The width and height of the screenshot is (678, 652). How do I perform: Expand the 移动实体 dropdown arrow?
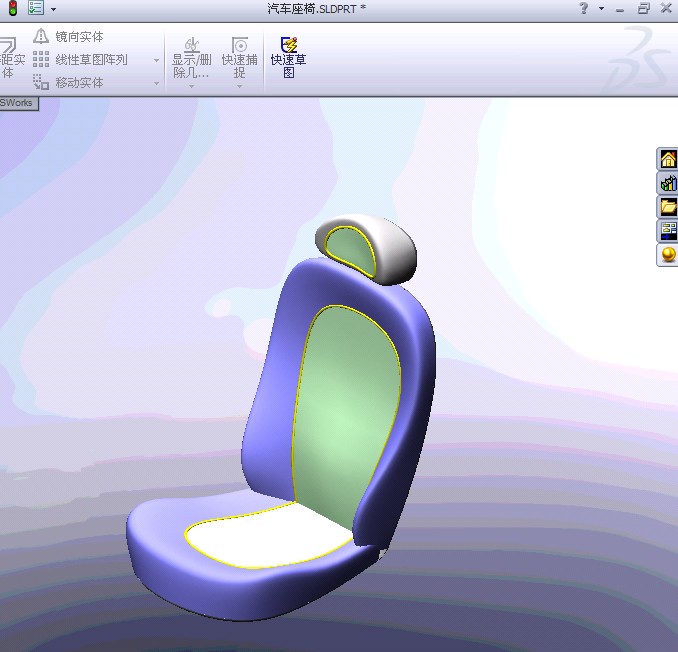coord(157,83)
